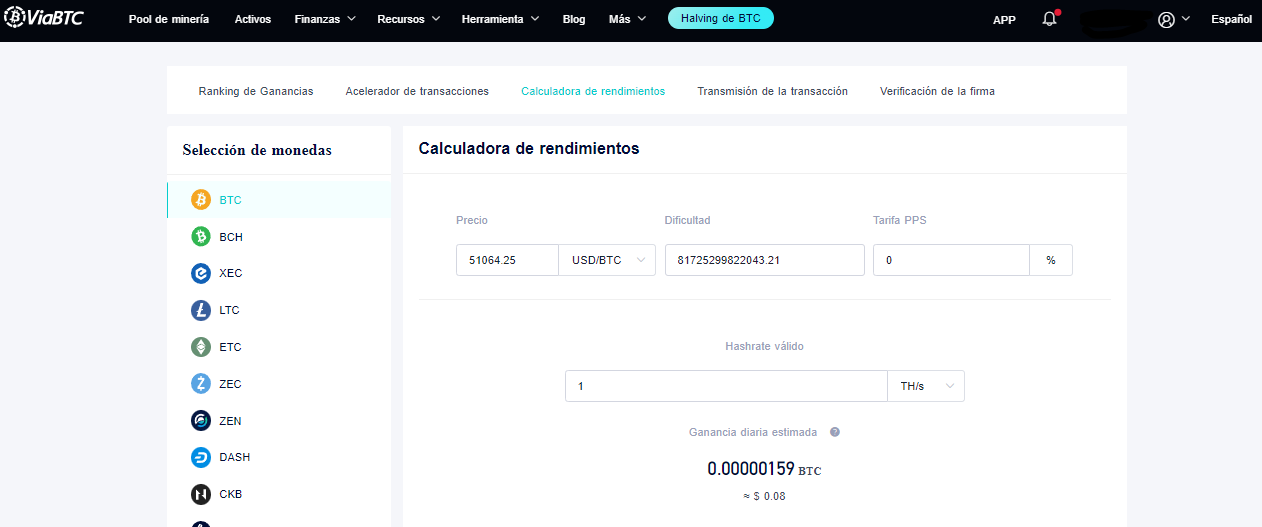Screen dimensions: 1262x527
Task: Open the notifications bell icon
Action: (1049, 19)
